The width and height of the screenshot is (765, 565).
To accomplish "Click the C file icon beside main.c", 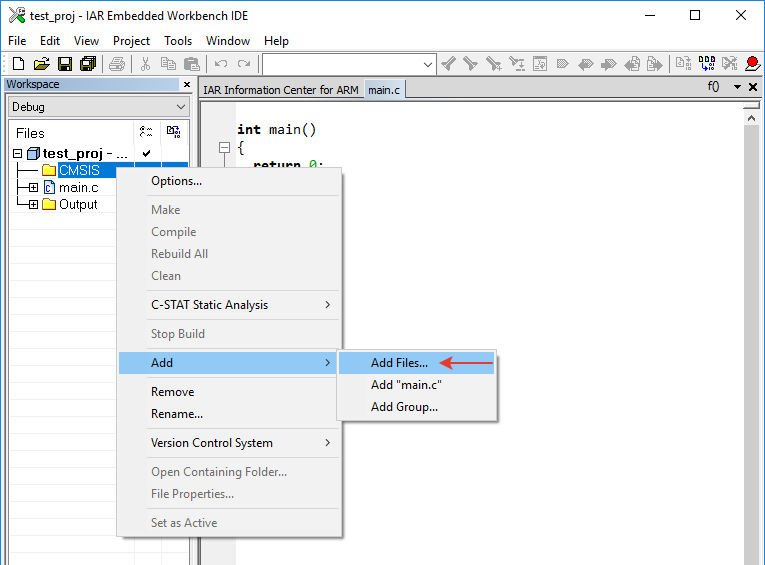I will 49,187.
